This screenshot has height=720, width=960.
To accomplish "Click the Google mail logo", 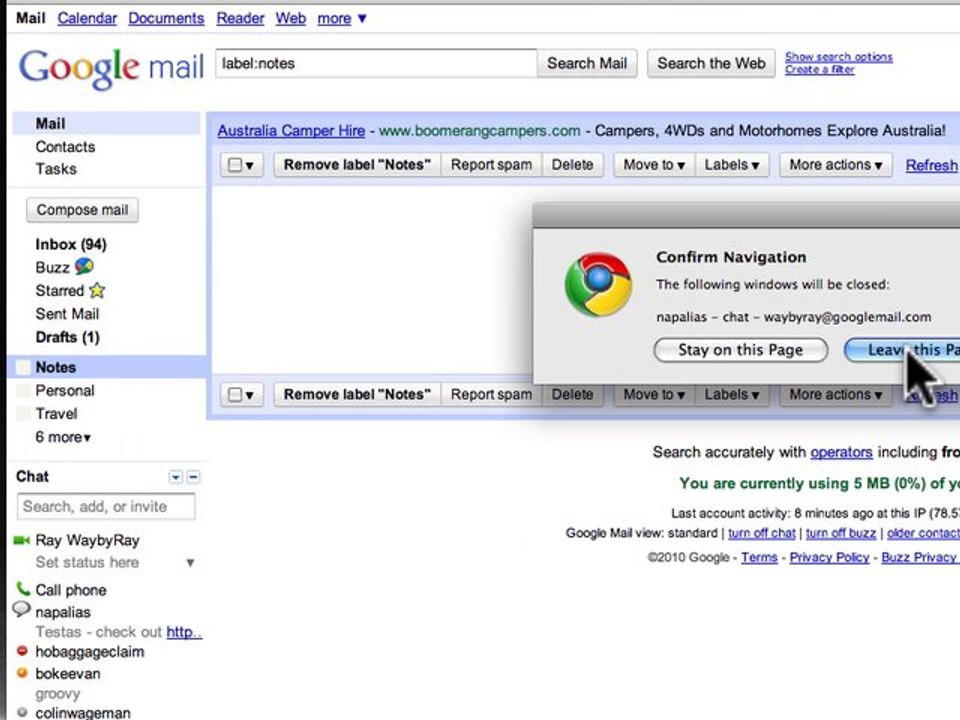I will pos(111,68).
